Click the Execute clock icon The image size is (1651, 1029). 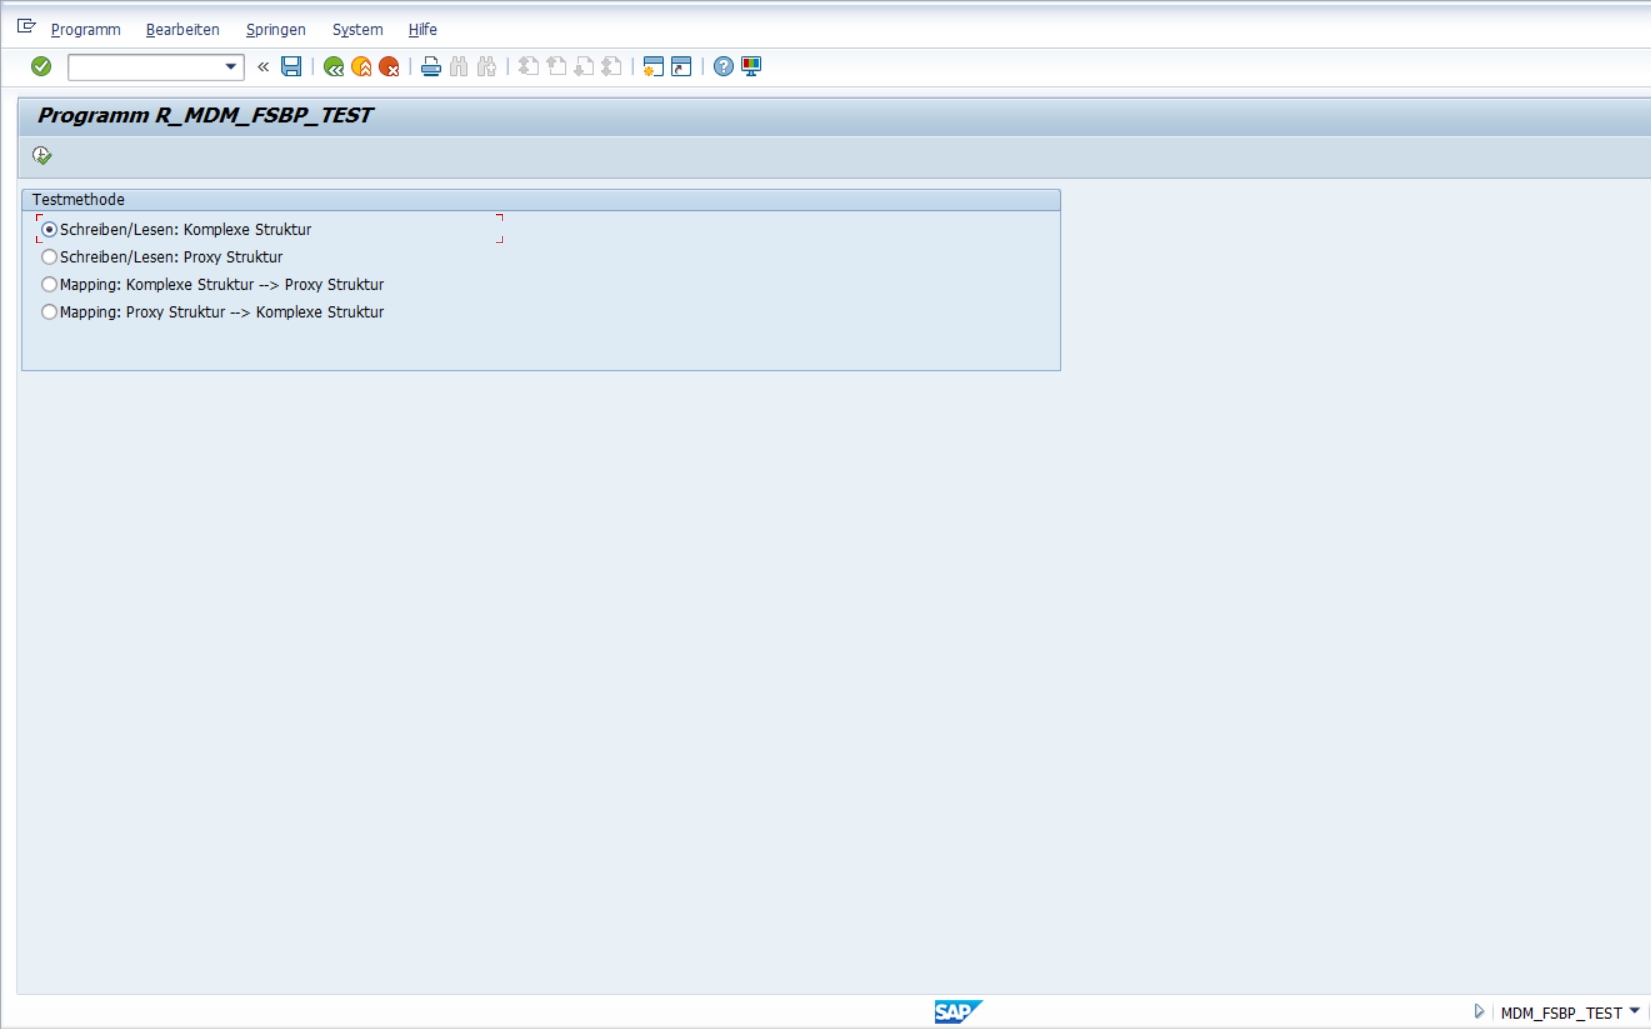(42, 155)
